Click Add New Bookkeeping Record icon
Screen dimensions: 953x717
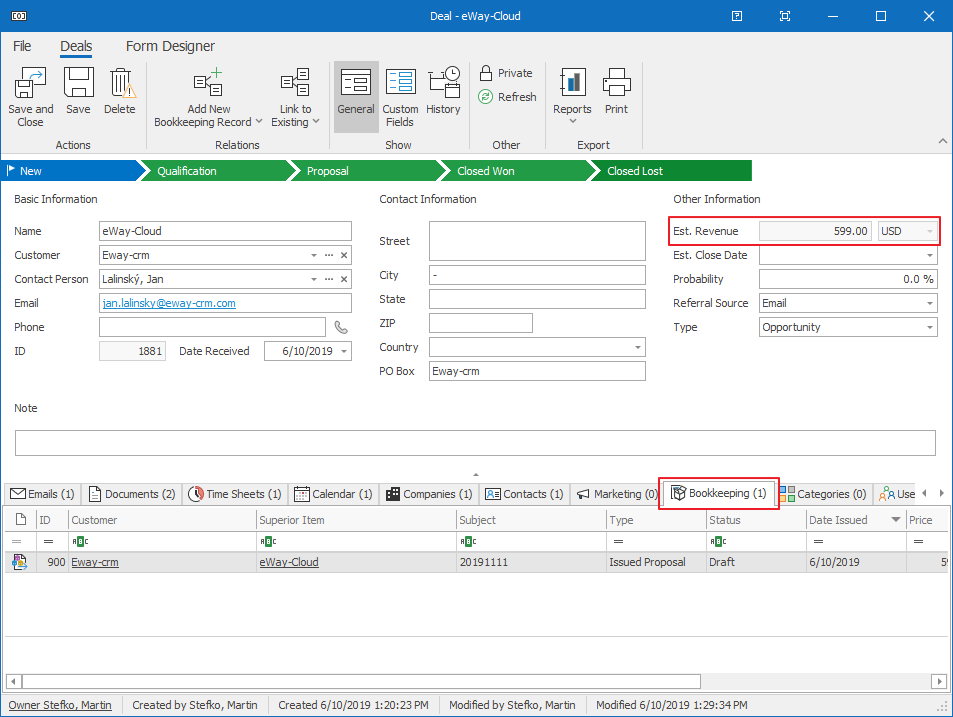tap(208, 83)
